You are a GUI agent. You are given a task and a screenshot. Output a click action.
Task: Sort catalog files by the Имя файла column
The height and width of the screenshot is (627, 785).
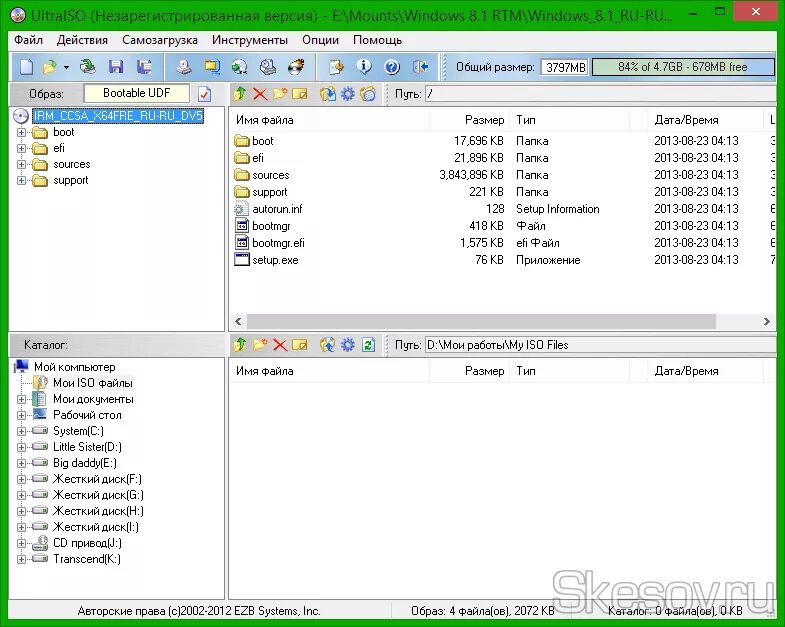[x=329, y=371]
